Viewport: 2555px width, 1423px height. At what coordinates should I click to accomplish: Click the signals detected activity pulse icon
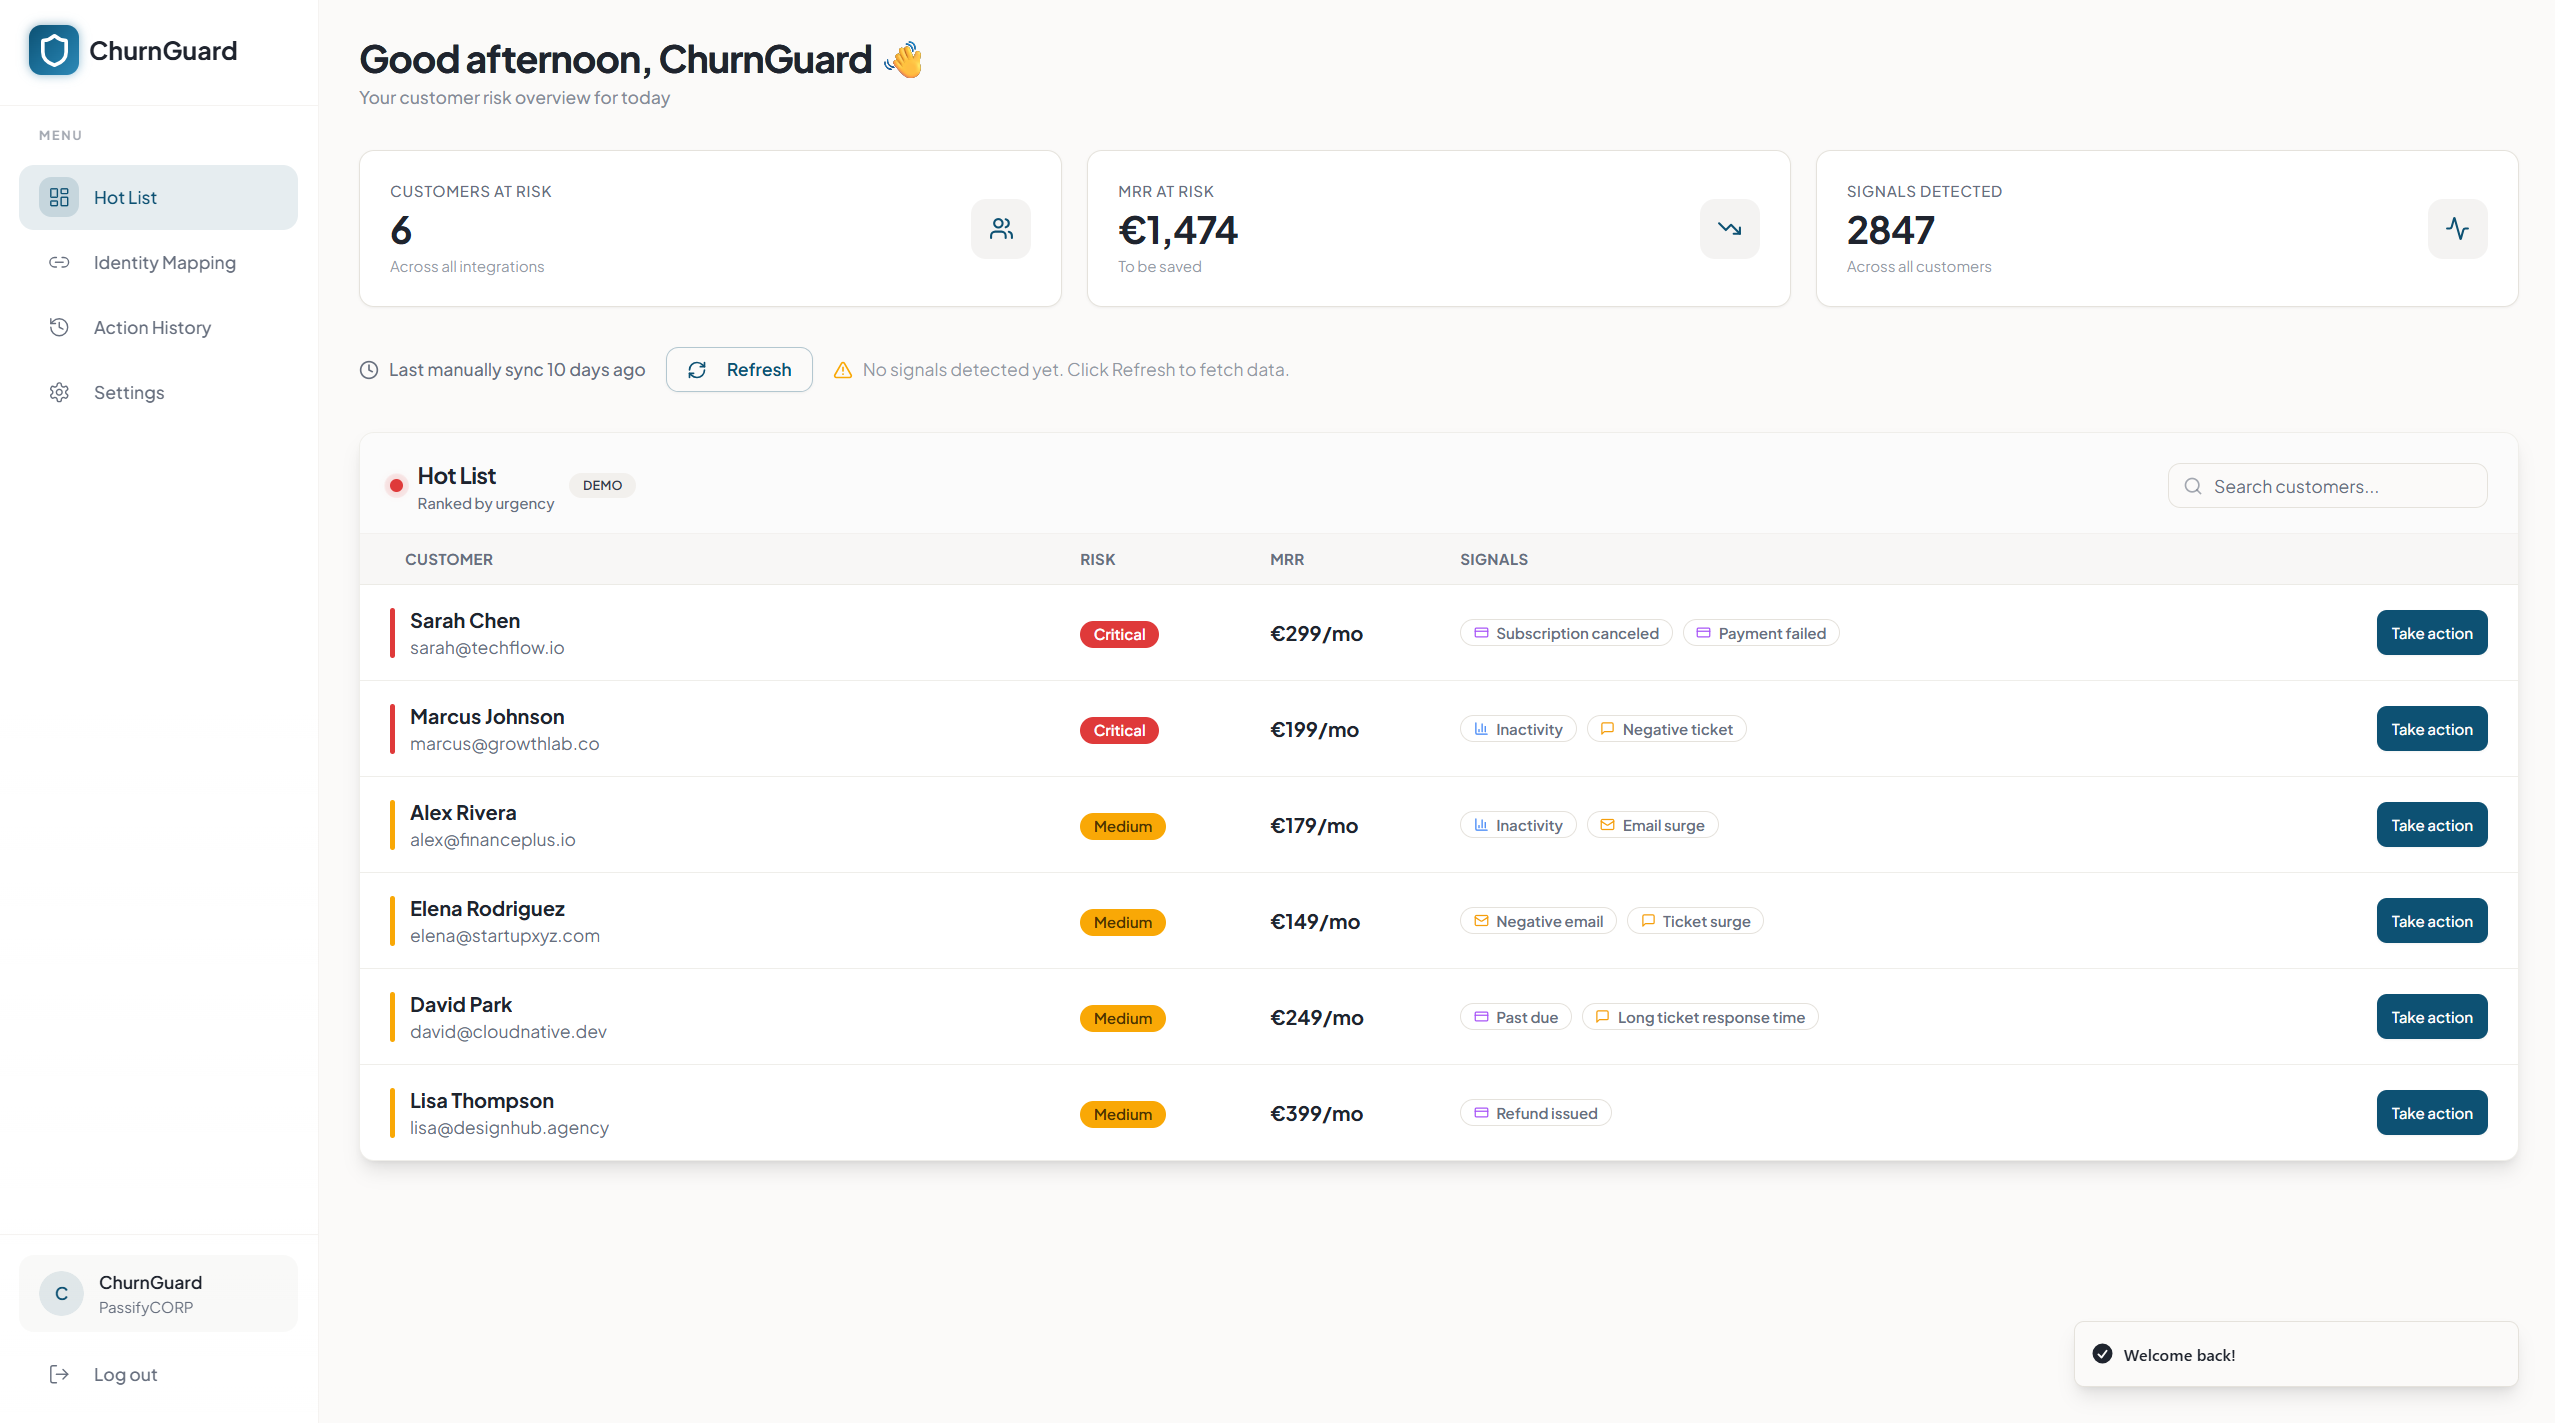click(x=2457, y=229)
